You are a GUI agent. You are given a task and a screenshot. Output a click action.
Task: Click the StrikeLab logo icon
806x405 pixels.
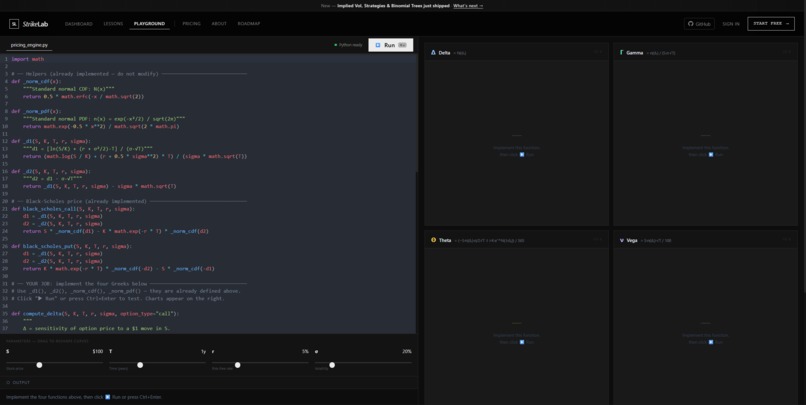[x=14, y=24]
